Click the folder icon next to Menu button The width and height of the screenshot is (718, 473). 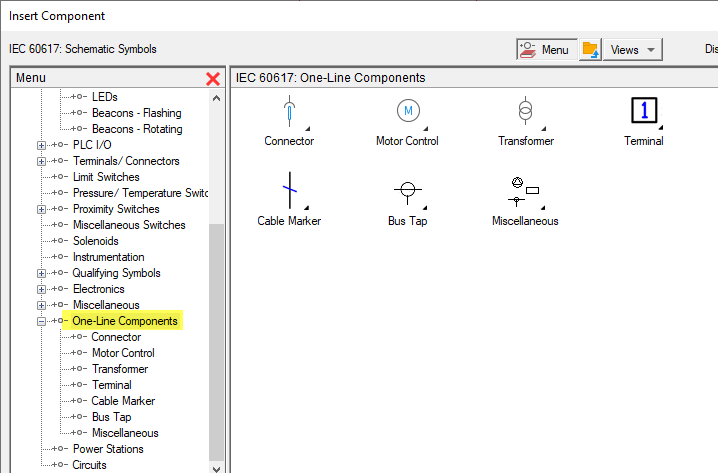590,49
